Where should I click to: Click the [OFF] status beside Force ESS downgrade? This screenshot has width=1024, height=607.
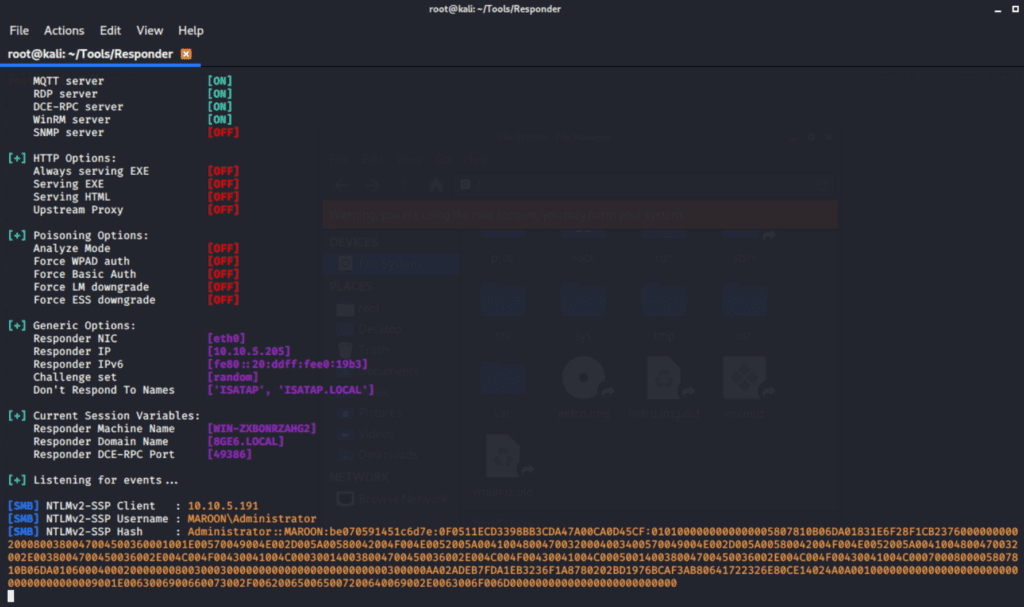click(x=223, y=300)
